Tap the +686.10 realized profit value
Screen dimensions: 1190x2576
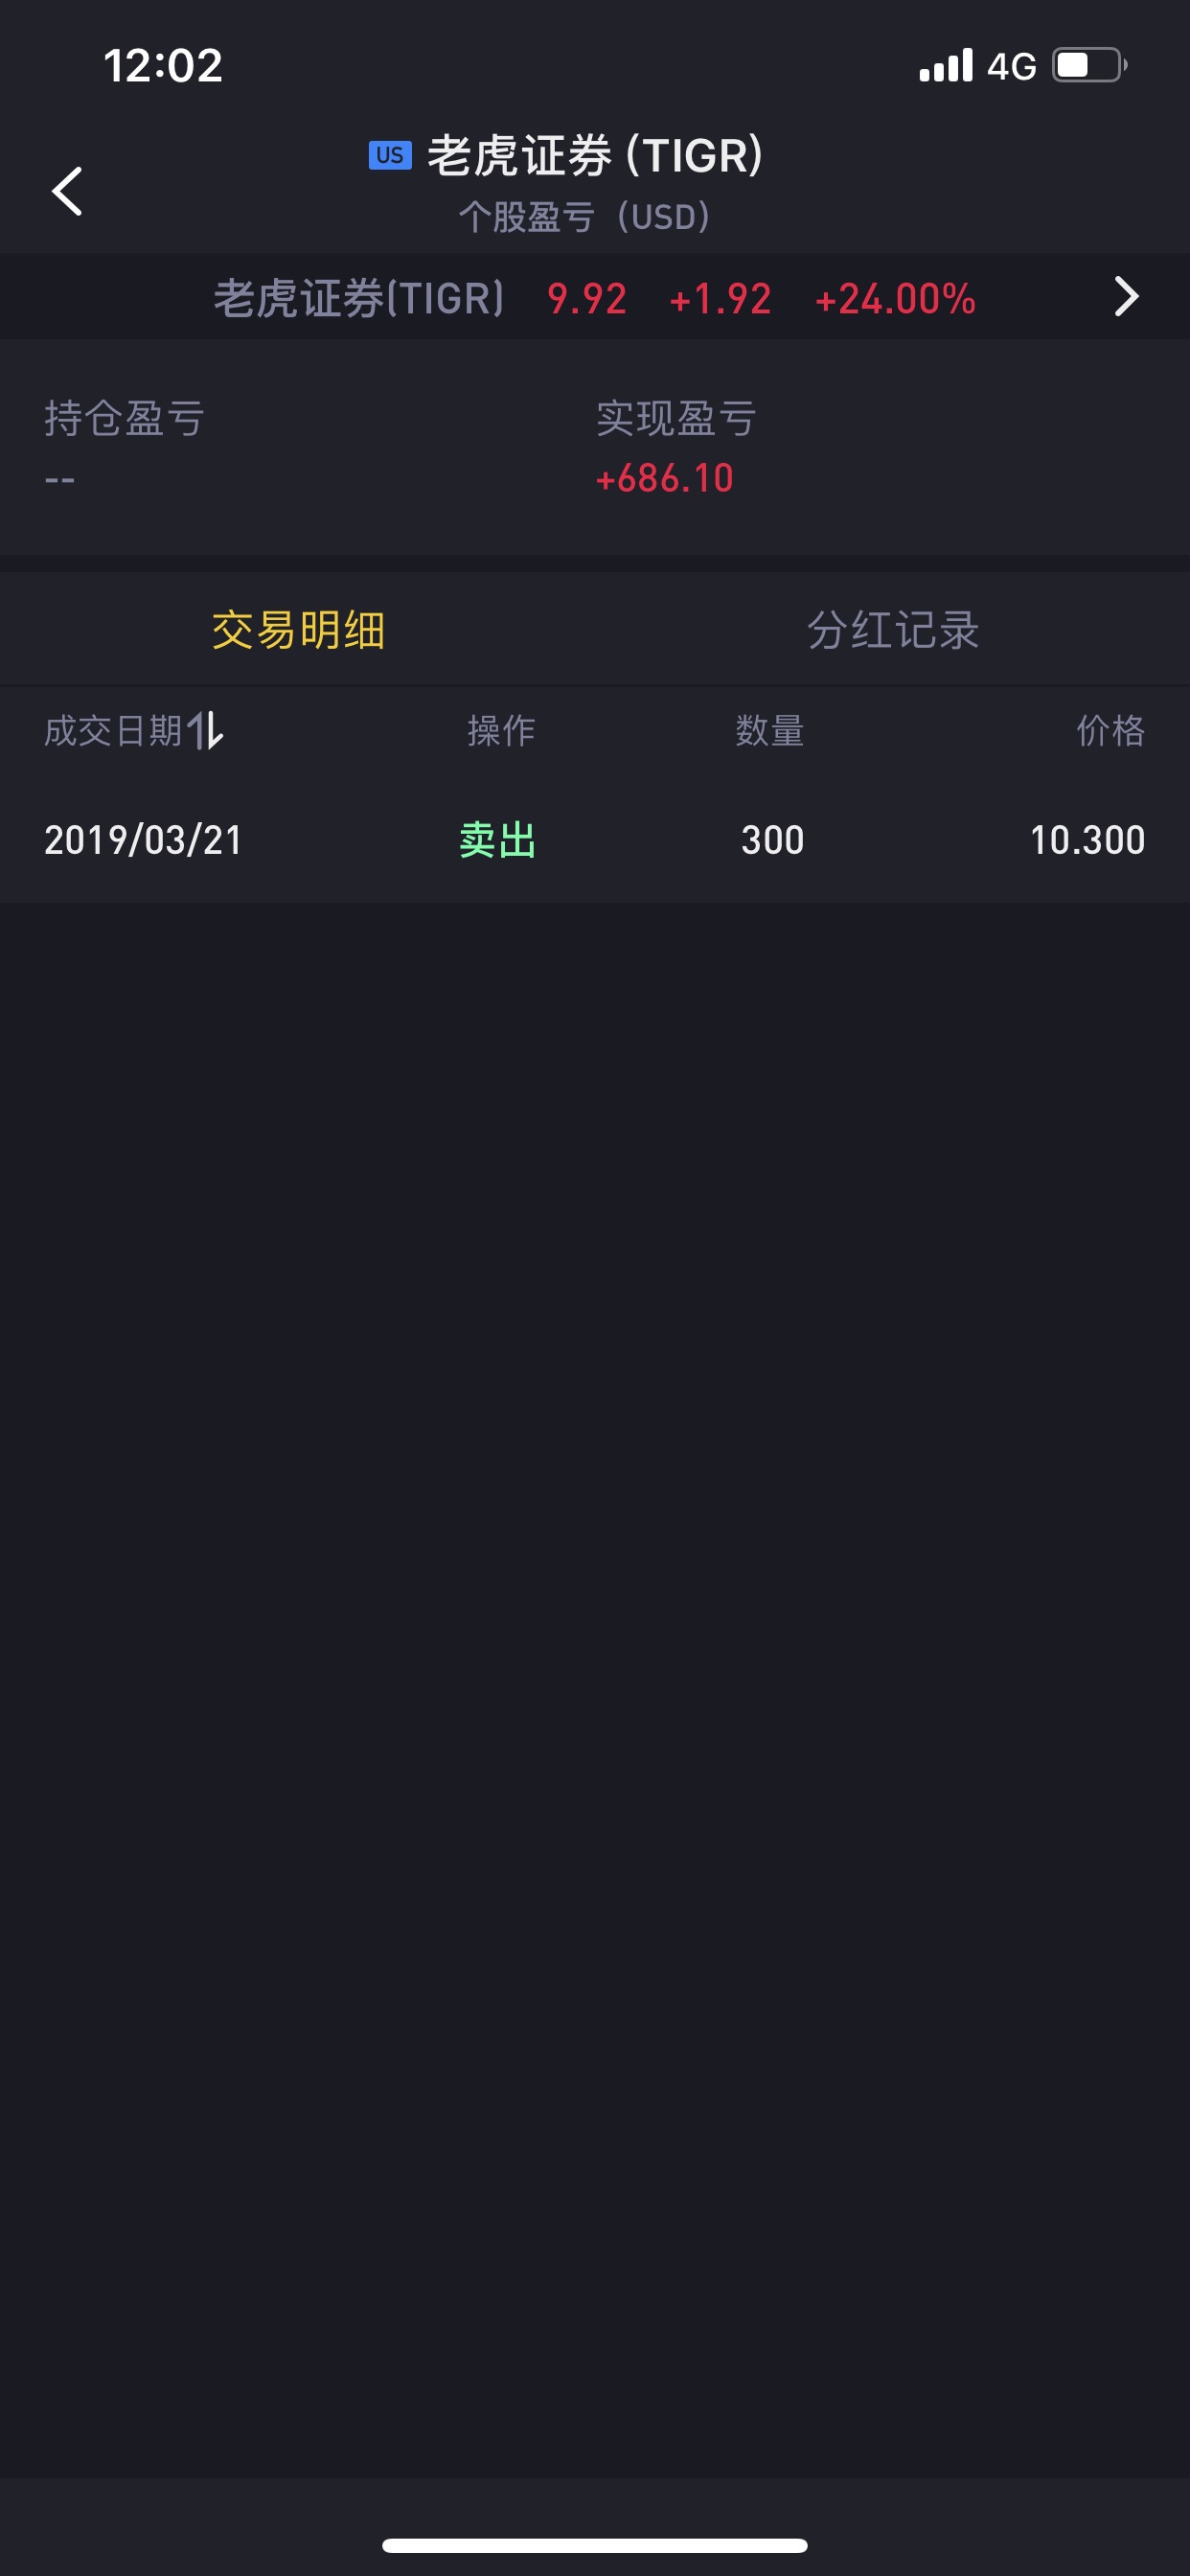coord(665,478)
